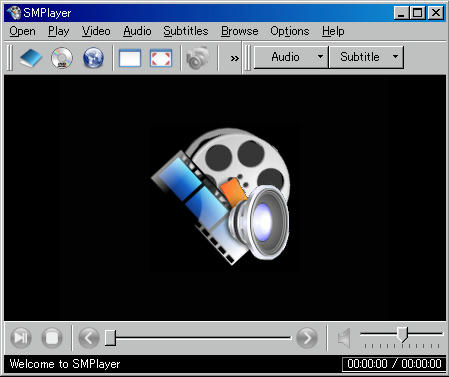The height and width of the screenshot is (377, 449).
Task: Maximize the SMPlayer window
Action: 418,13
